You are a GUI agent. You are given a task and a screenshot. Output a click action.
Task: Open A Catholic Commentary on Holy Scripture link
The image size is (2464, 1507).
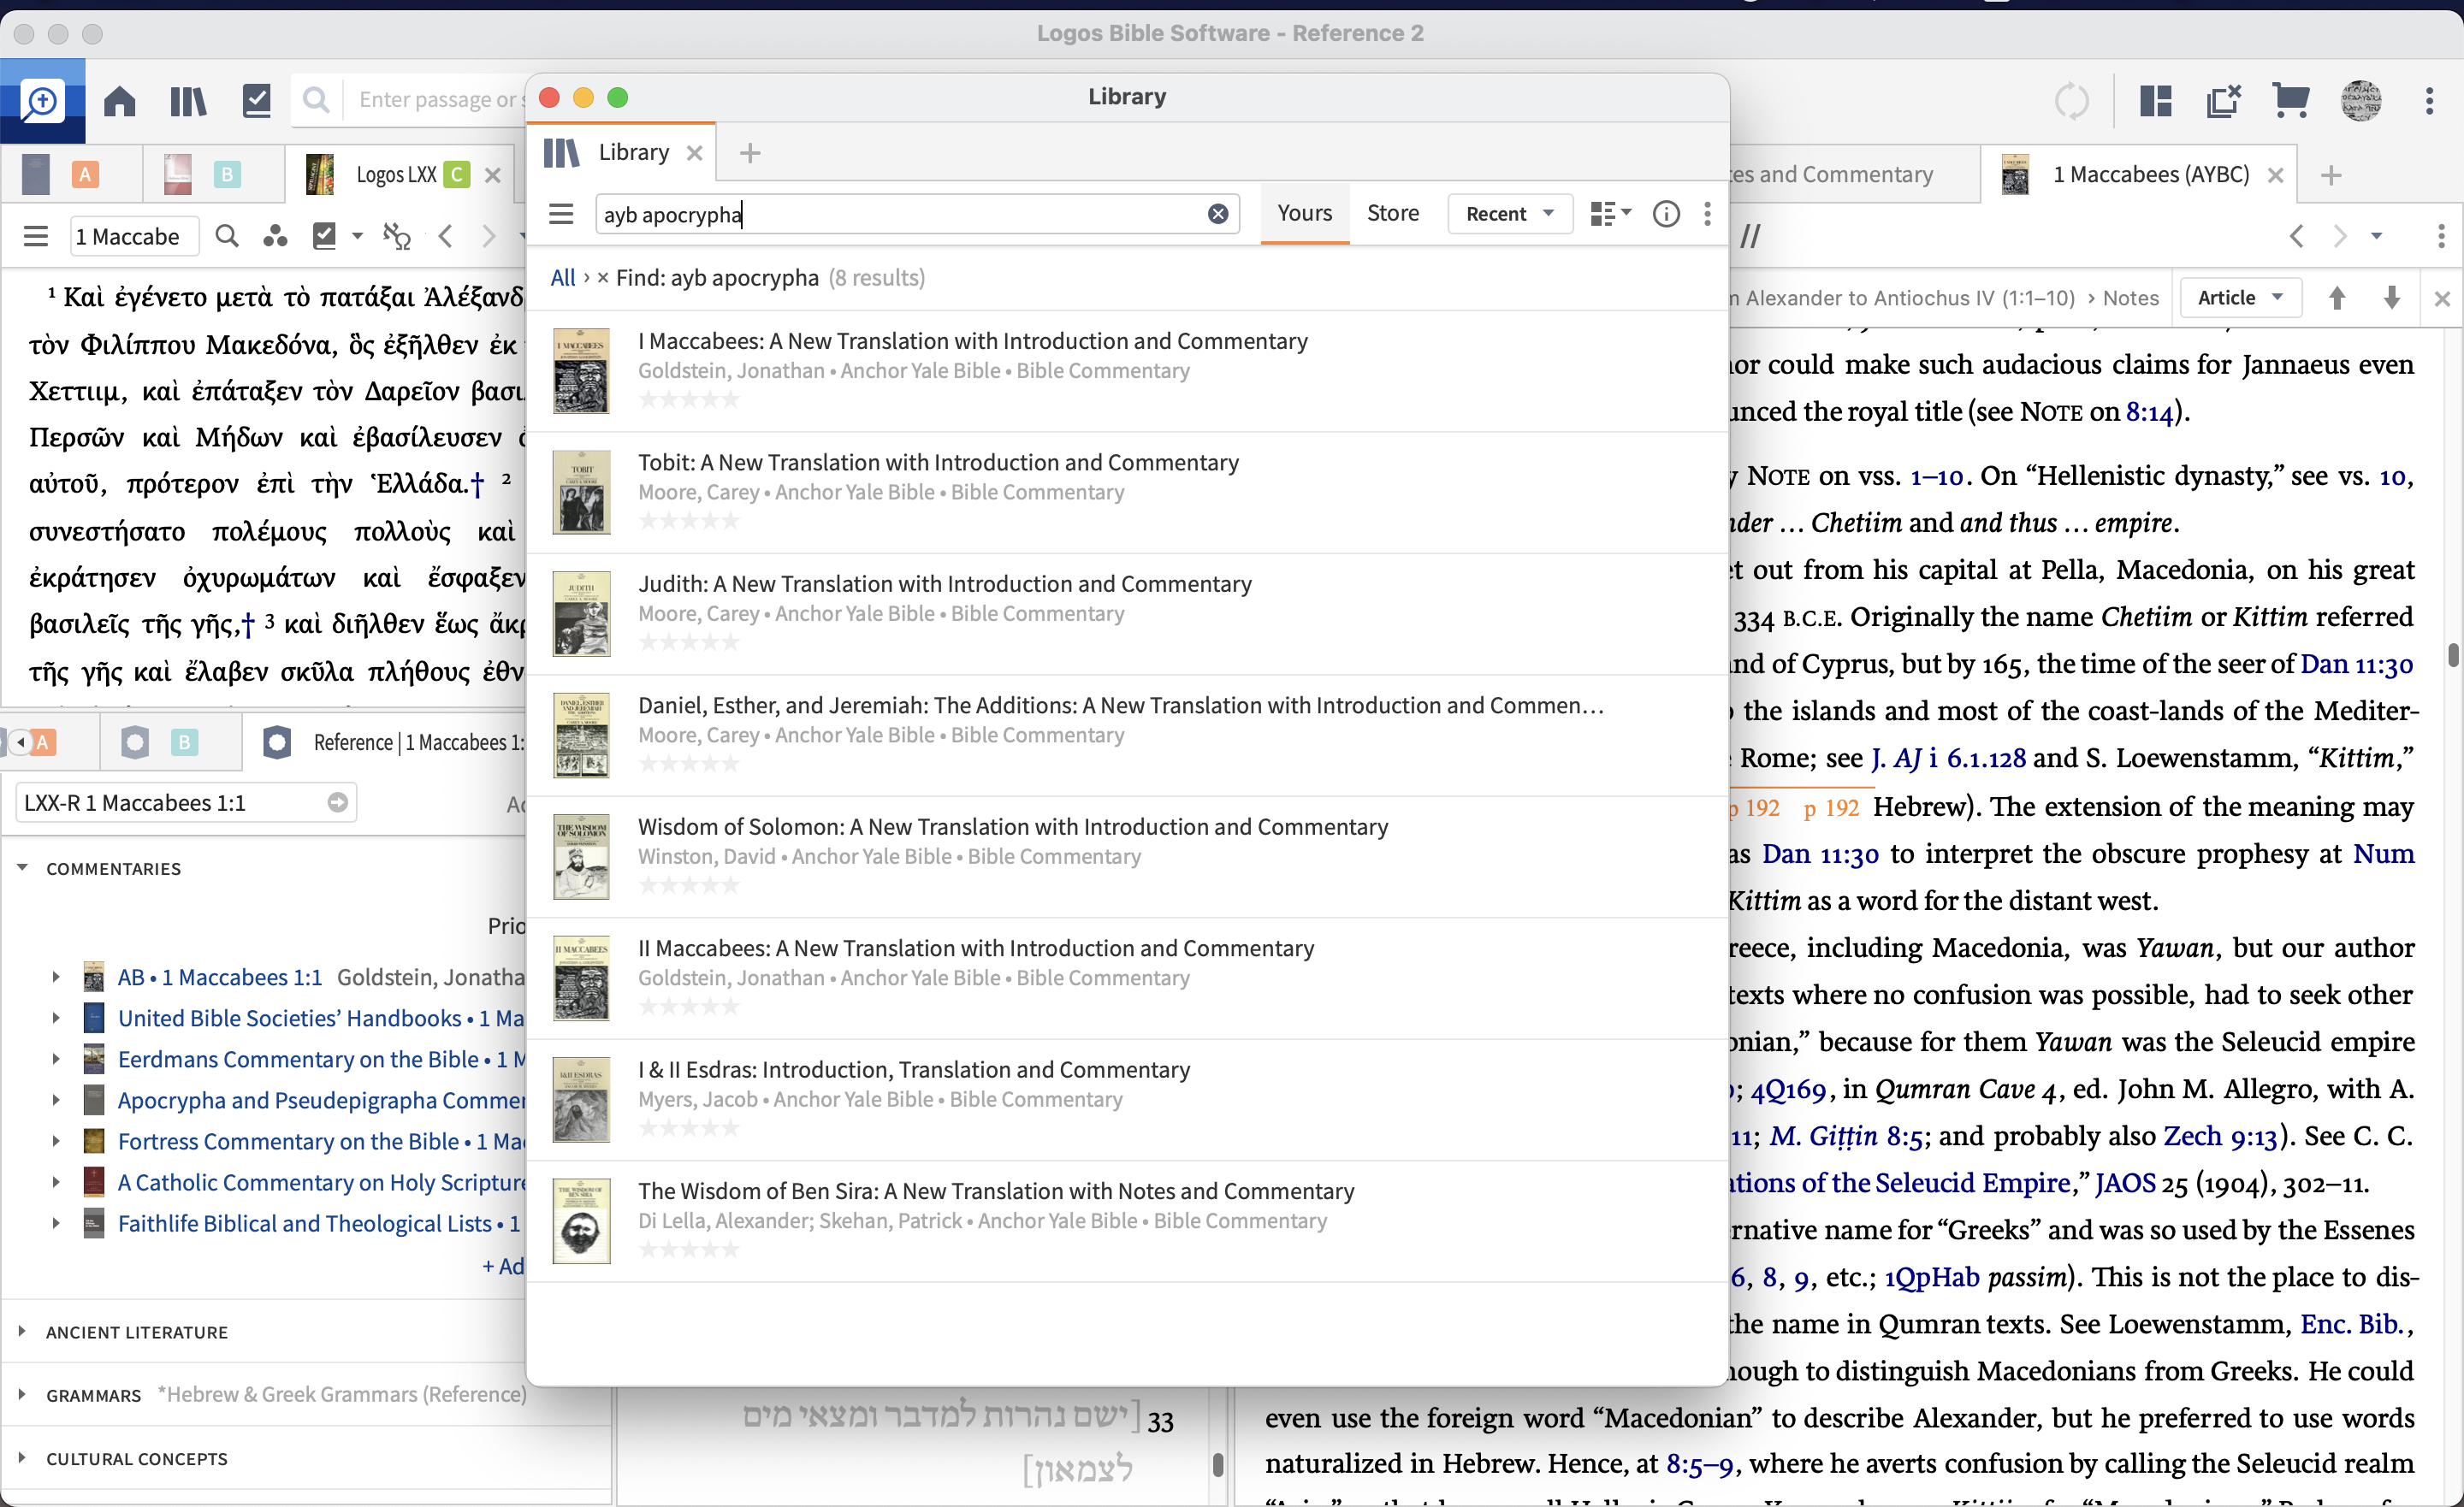click(321, 1182)
